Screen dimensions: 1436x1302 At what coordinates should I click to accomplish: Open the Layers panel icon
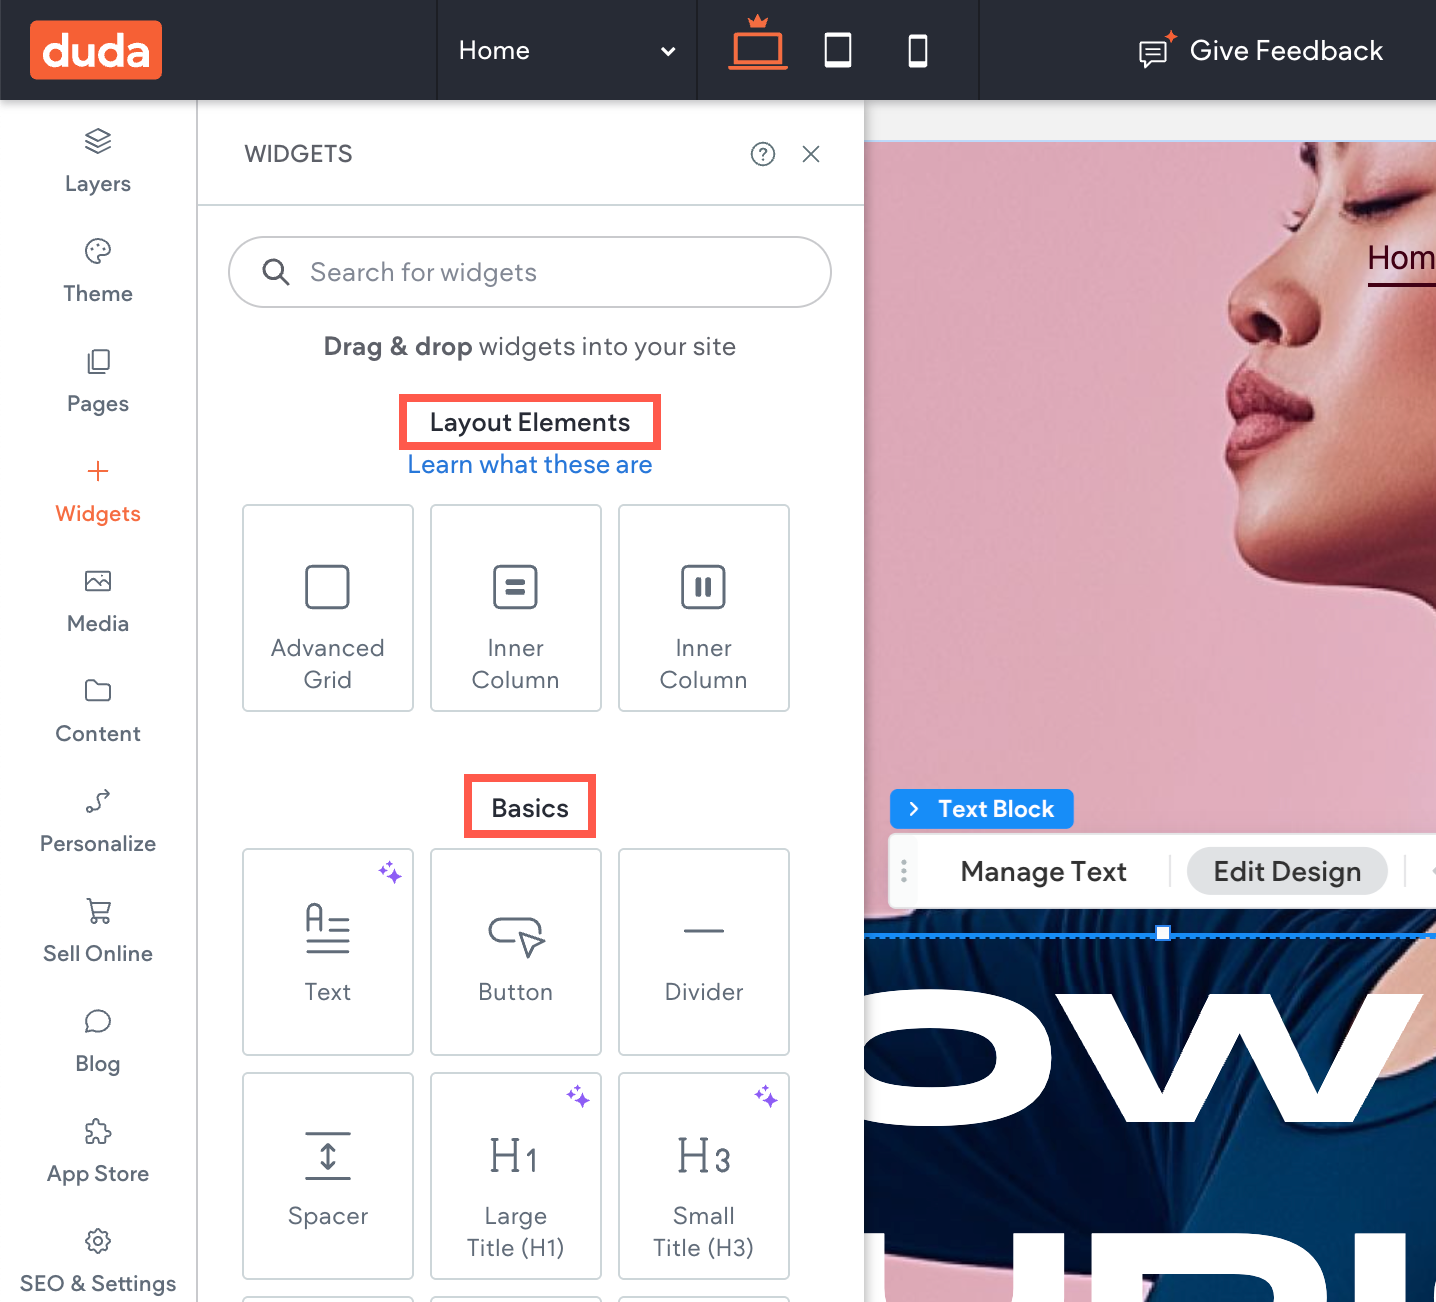click(x=98, y=141)
